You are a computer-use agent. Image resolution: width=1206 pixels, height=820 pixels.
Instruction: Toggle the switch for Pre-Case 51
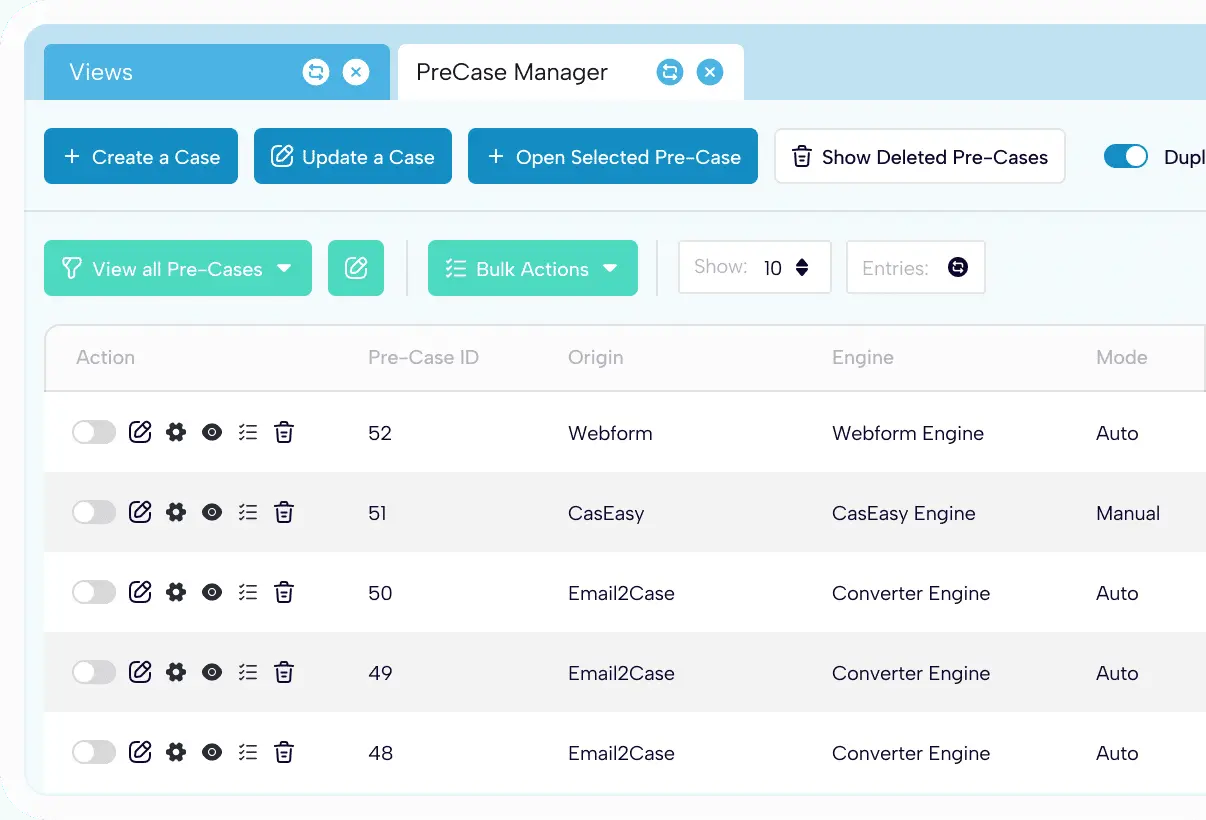pyautogui.click(x=94, y=512)
